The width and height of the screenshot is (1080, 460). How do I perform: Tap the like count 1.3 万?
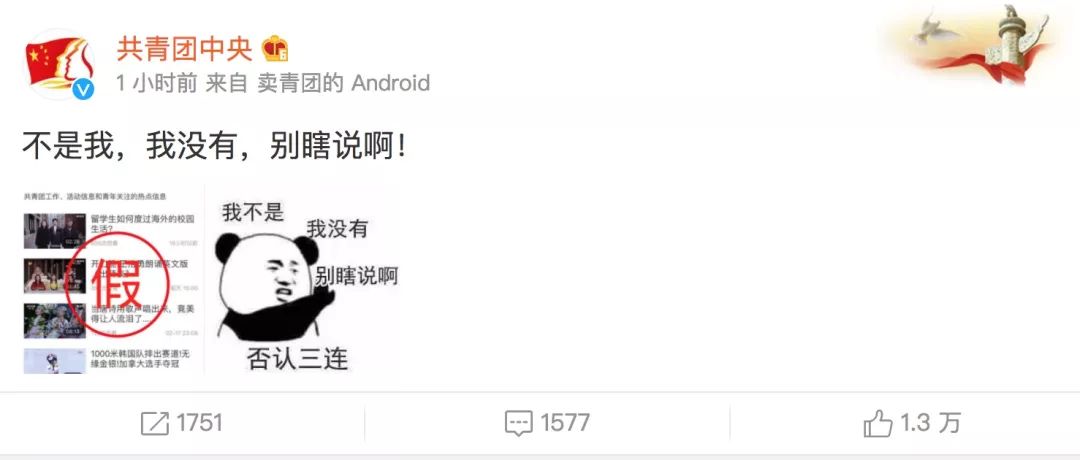coord(930,423)
